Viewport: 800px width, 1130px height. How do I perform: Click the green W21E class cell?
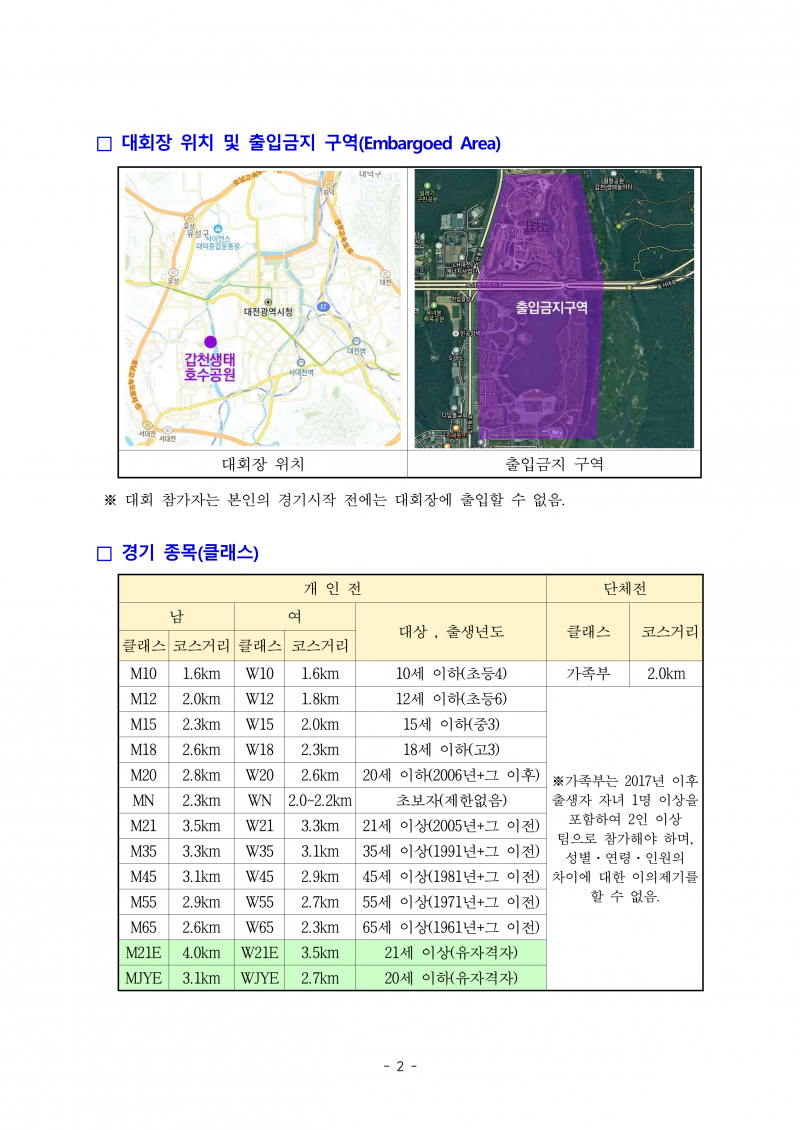coord(259,953)
